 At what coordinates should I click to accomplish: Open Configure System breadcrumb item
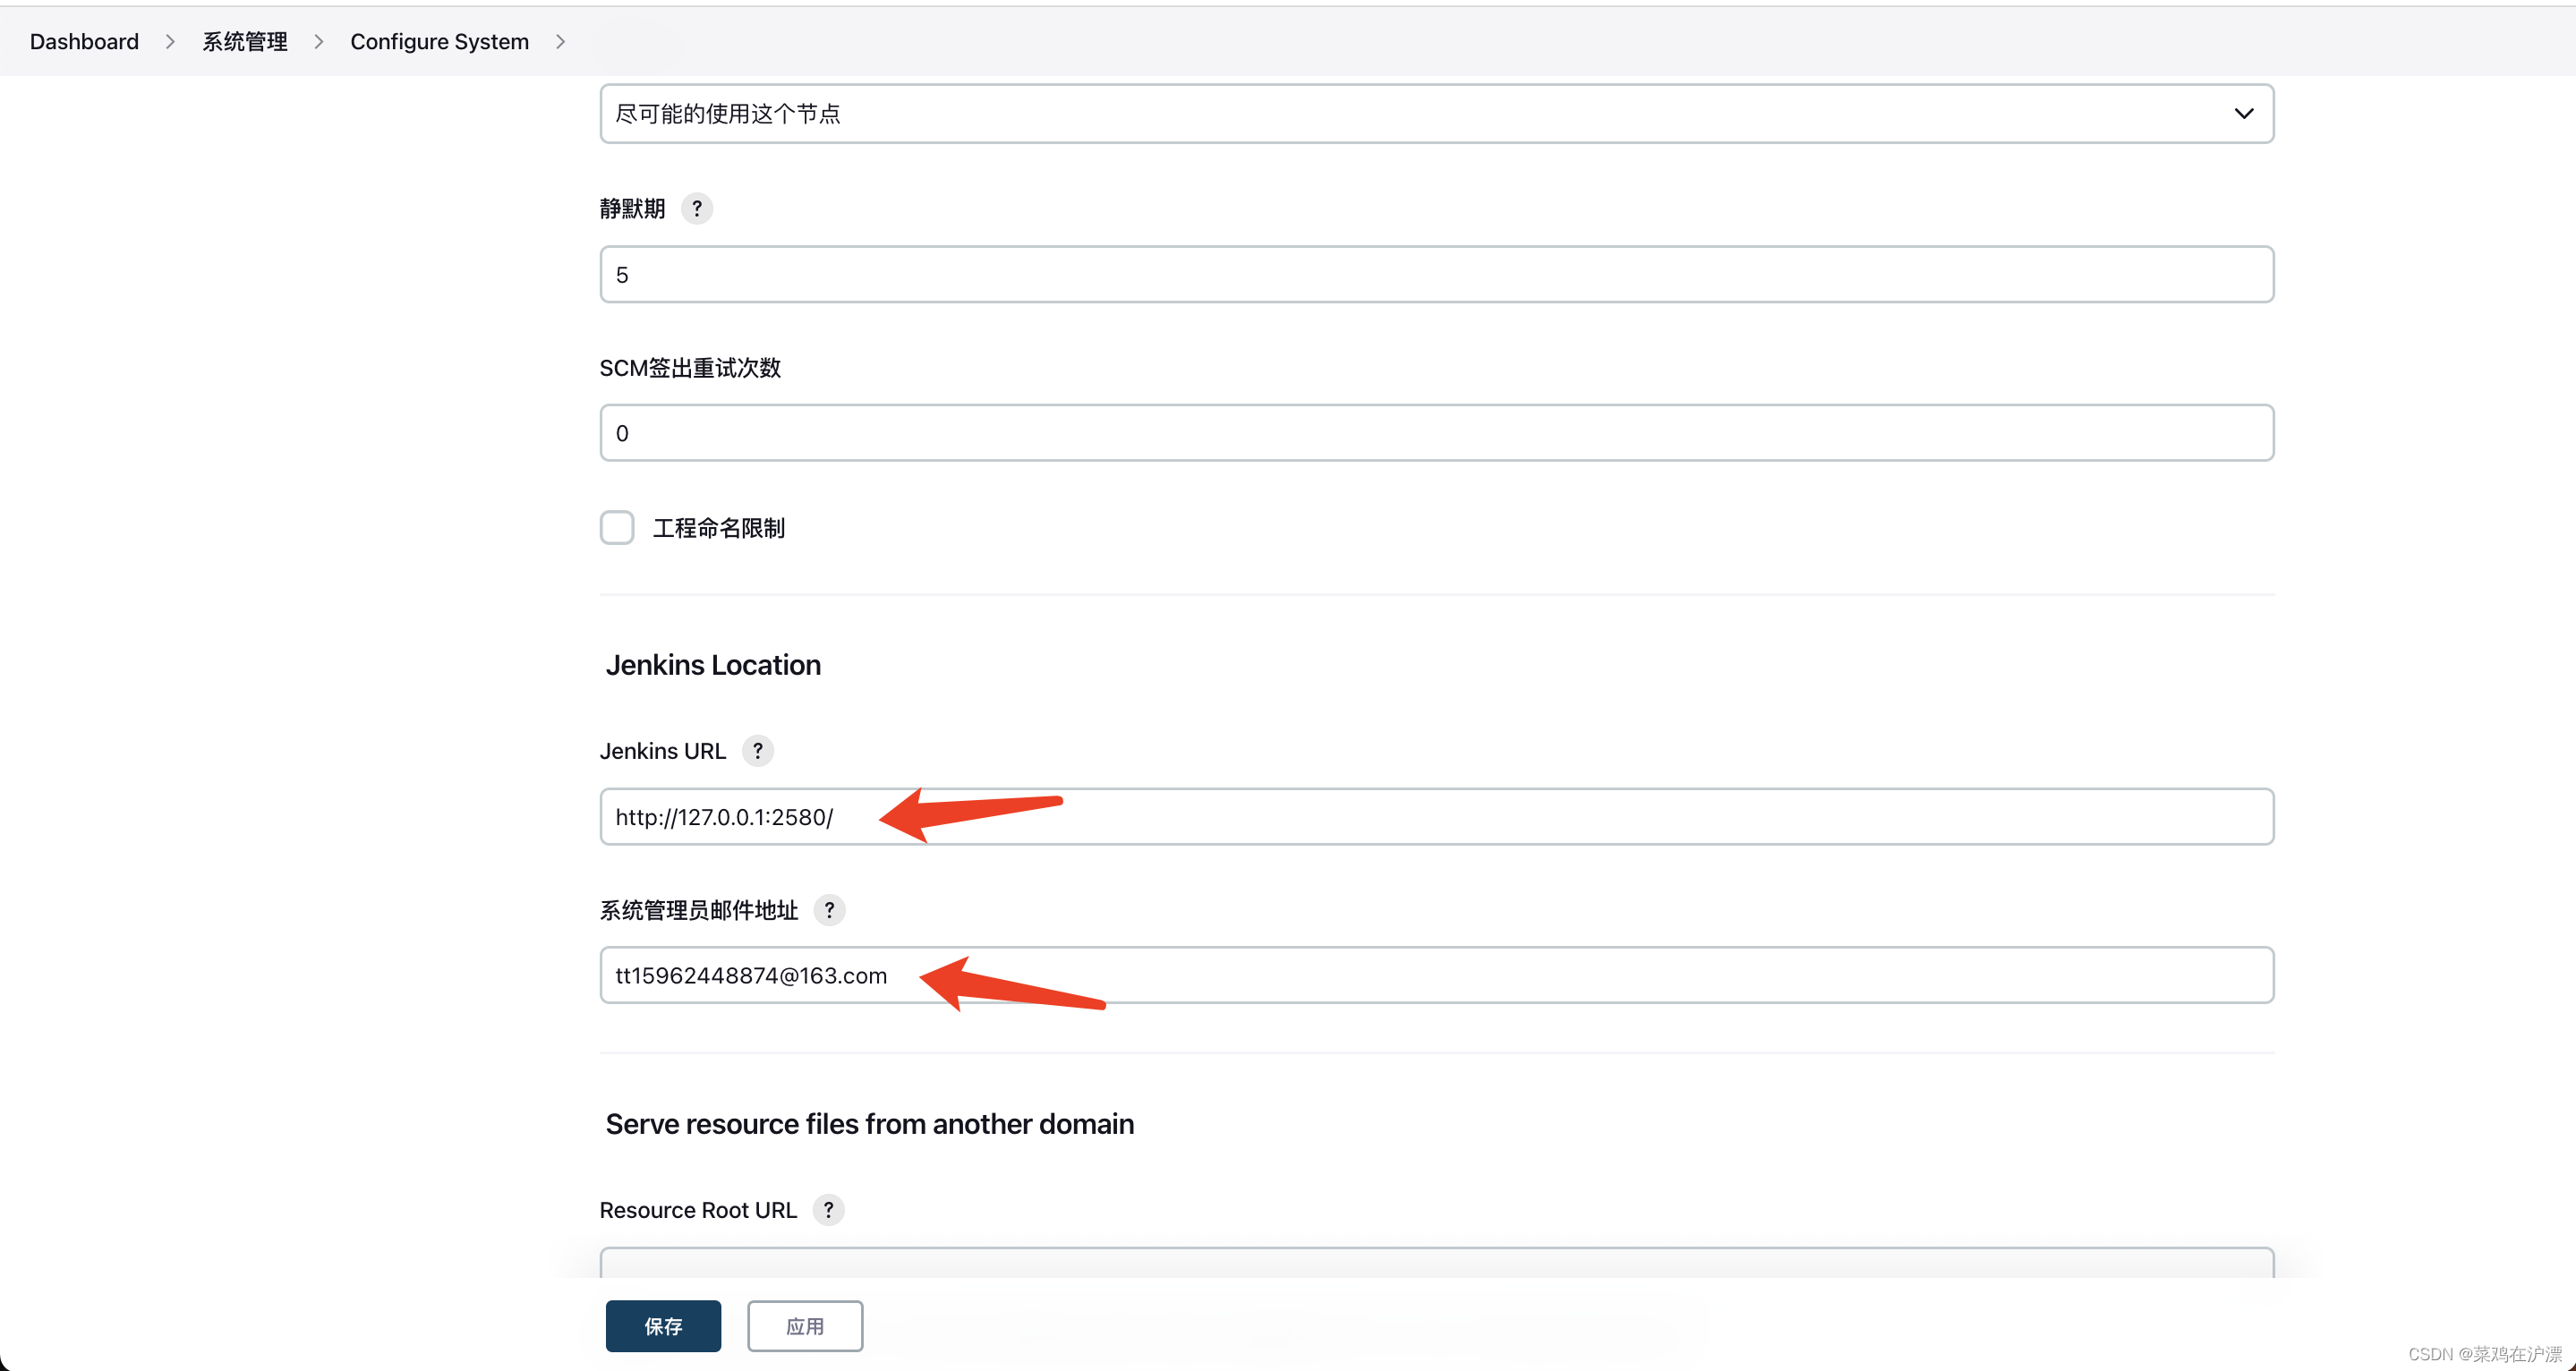[439, 41]
